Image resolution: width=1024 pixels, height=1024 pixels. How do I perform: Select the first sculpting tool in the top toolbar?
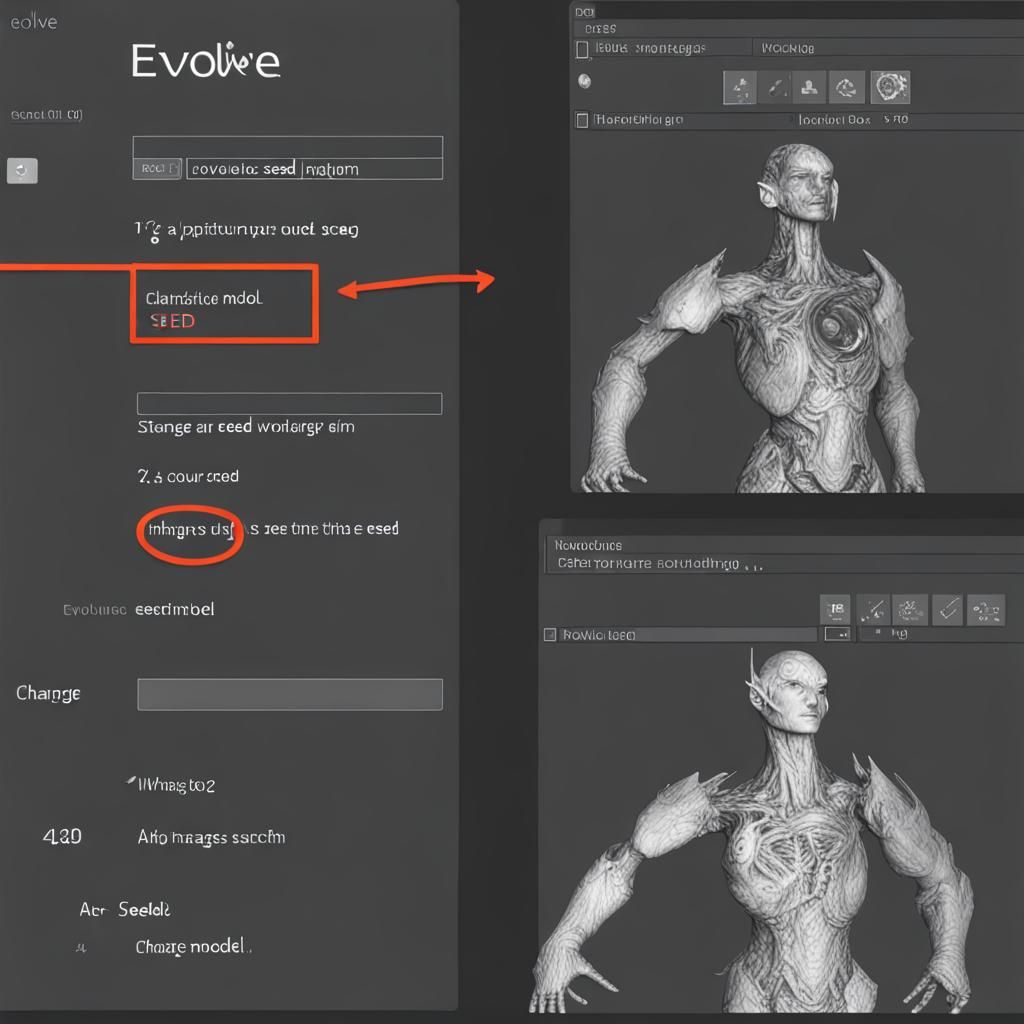(x=741, y=87)
